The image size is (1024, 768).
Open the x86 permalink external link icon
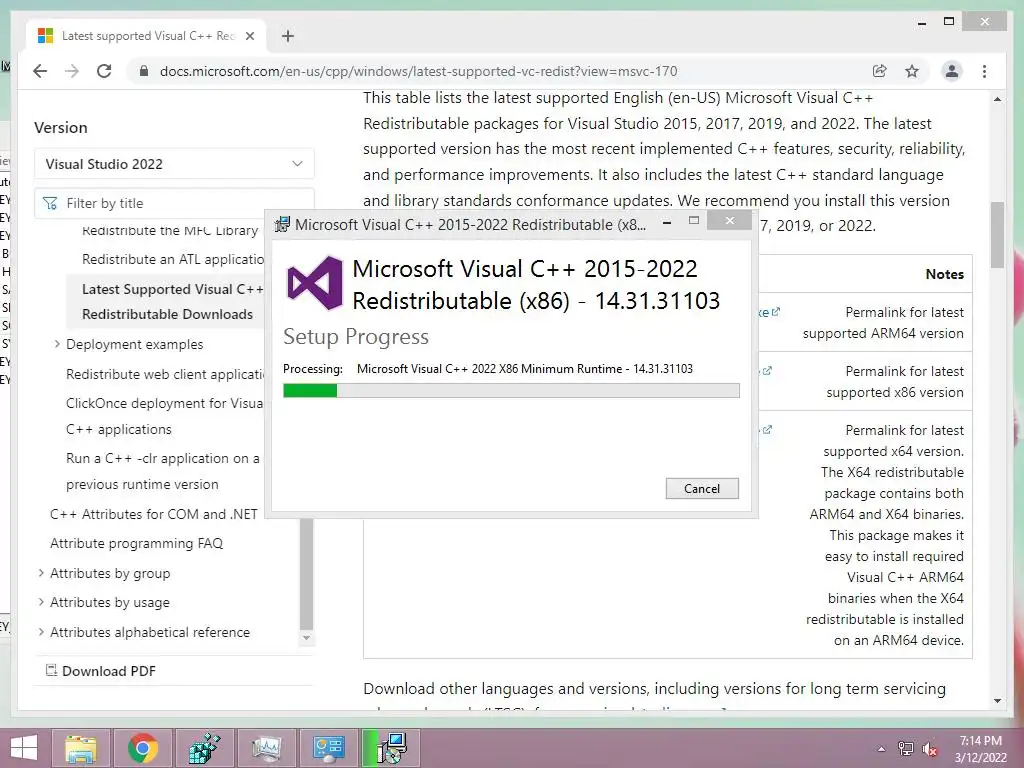pyautogui.click(x=767, y=371)
